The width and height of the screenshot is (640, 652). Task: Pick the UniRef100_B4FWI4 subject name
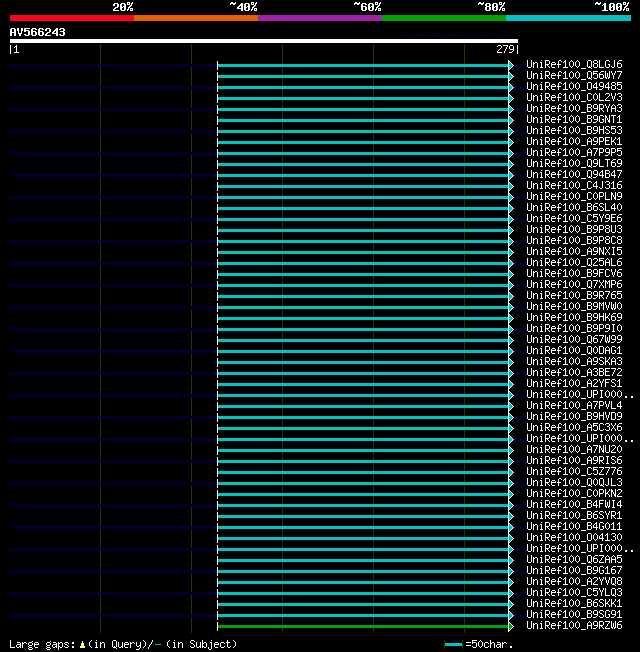[574, 504]
